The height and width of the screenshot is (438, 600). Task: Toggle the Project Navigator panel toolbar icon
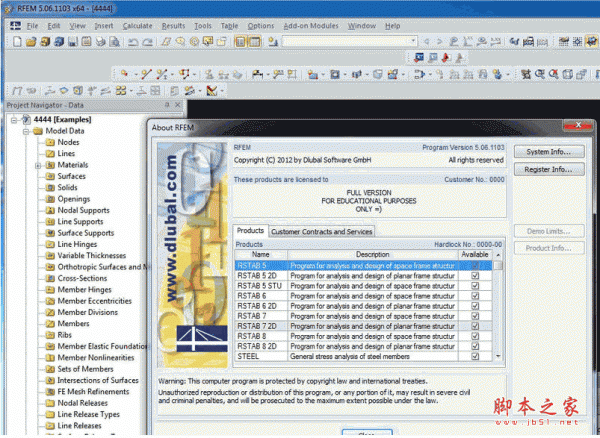pos(240,41)
